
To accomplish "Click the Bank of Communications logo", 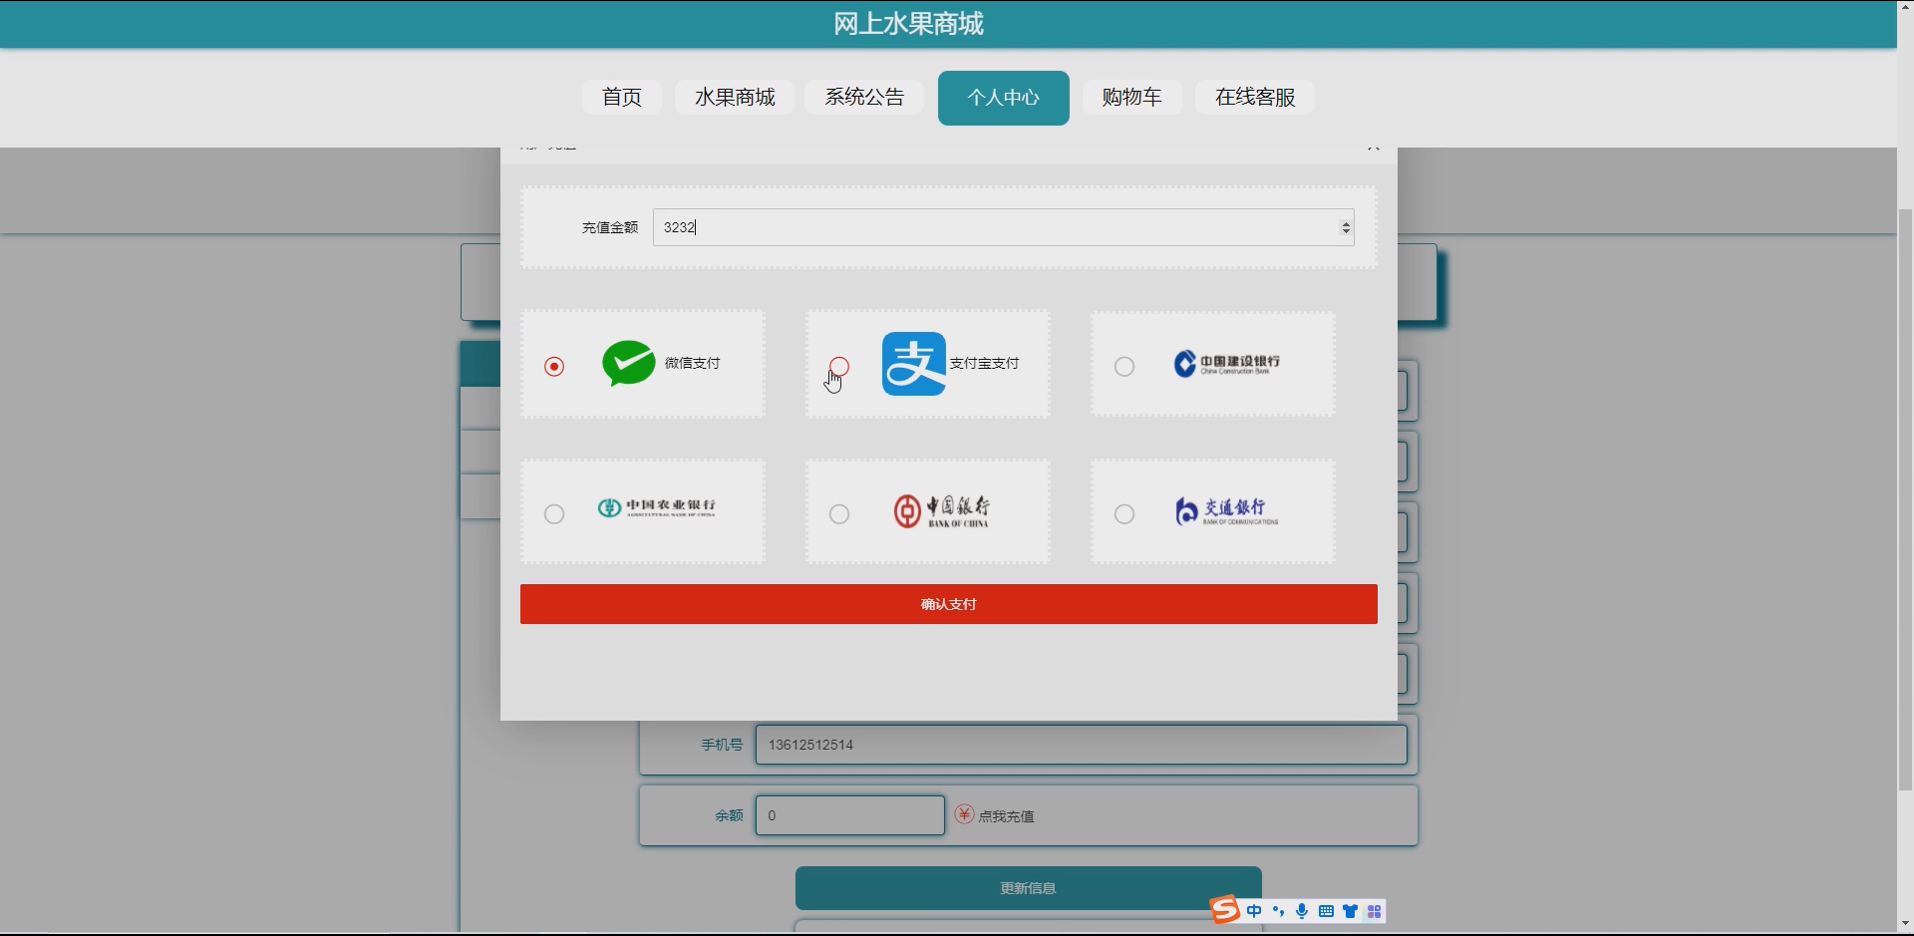I will tap(1227, 511).
